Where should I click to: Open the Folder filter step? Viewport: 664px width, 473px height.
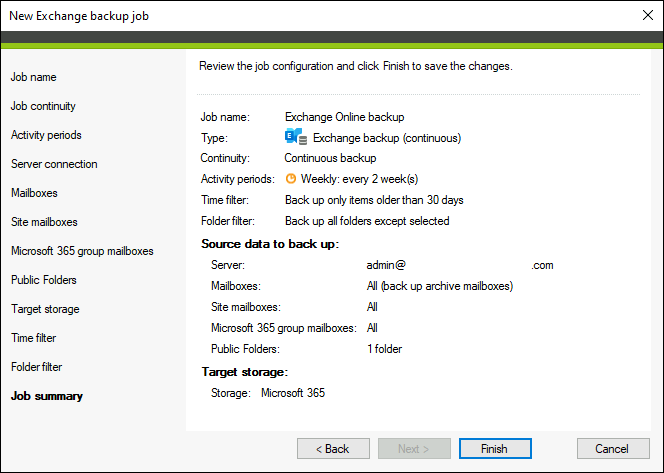coord(36,367)
